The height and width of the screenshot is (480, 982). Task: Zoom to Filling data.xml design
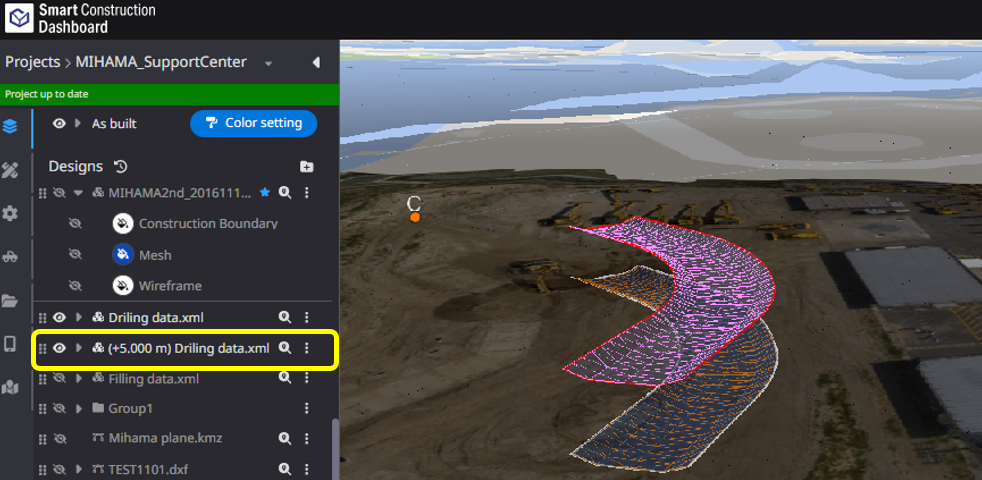tap(285, 379)
